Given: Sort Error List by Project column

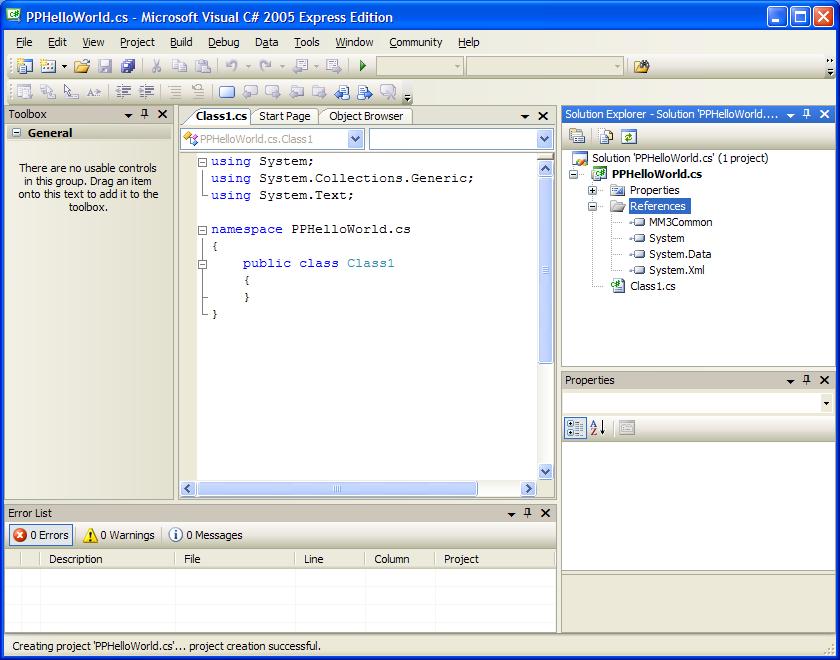Looking at the screenshot, I should point(494,559).
